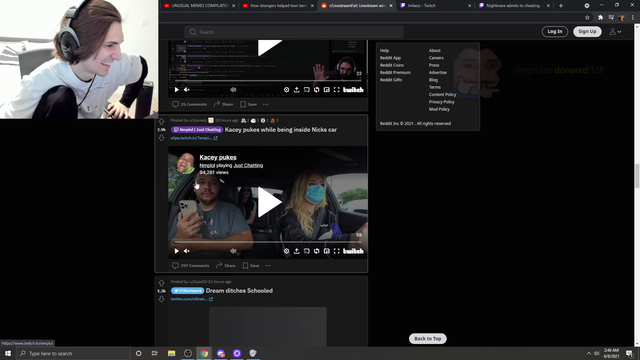
Task: Open Dream ditches Schooled post title
Action: click(239, 291)
